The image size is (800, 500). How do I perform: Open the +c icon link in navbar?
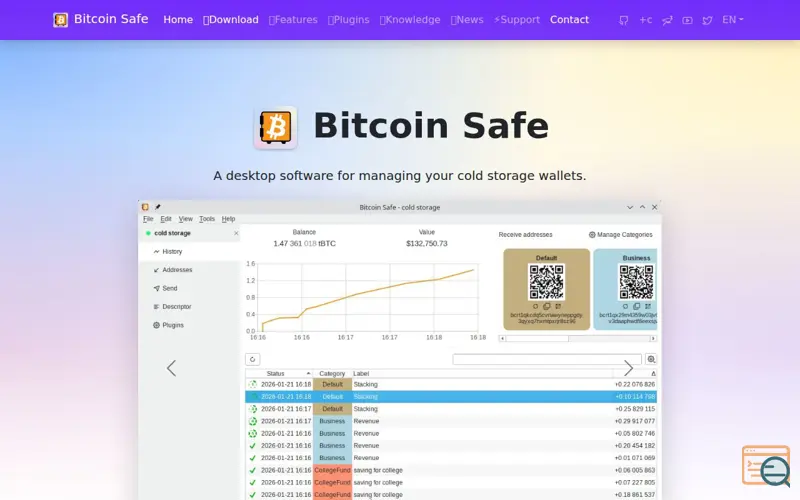[645, 20]
